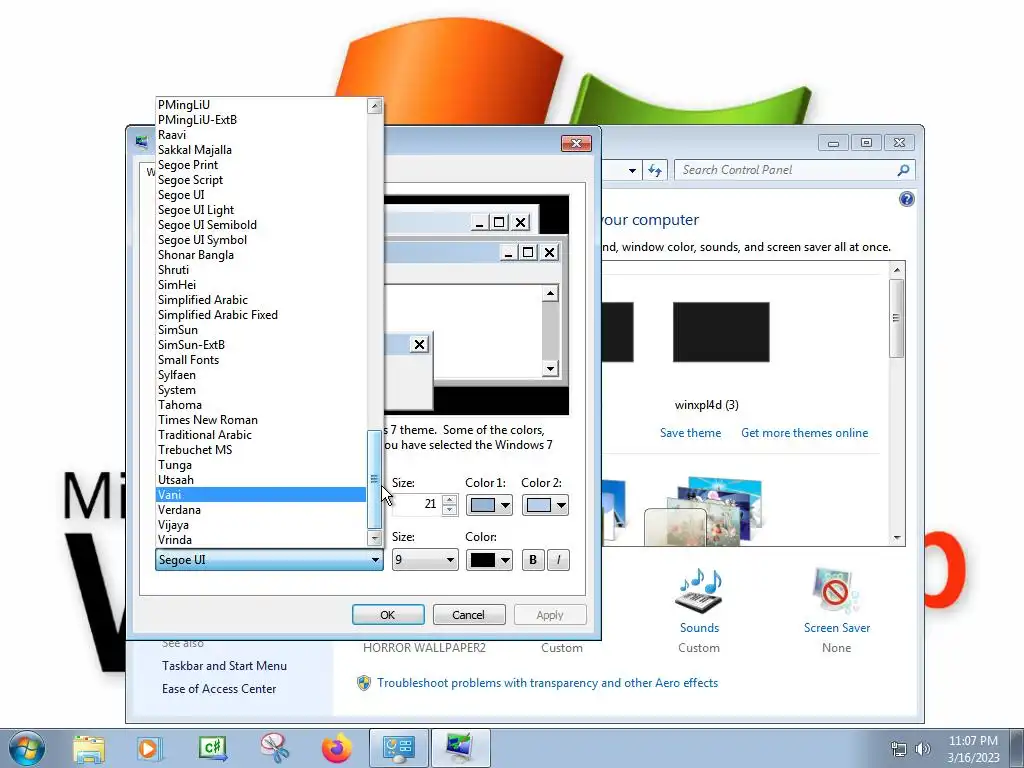
Task: Click the network tray icon
Action: (899, 749)
